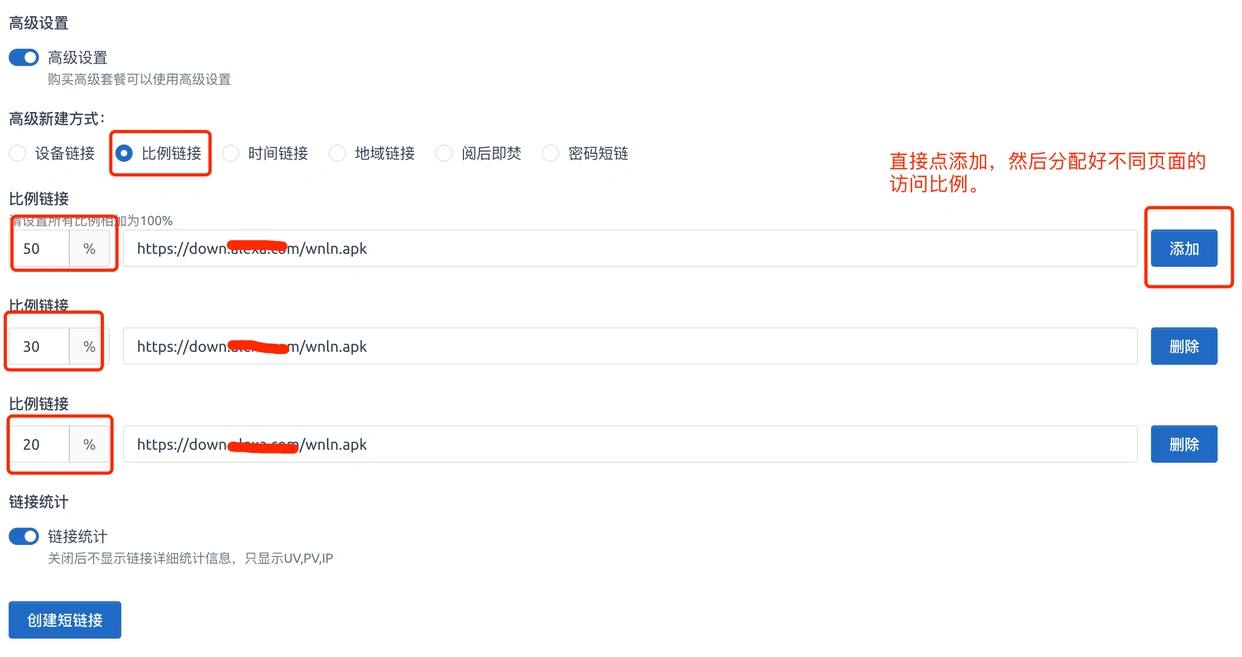Click the 50 percentage input field
The height and width of the screenshot is (657, 1242).
point(40,248)
